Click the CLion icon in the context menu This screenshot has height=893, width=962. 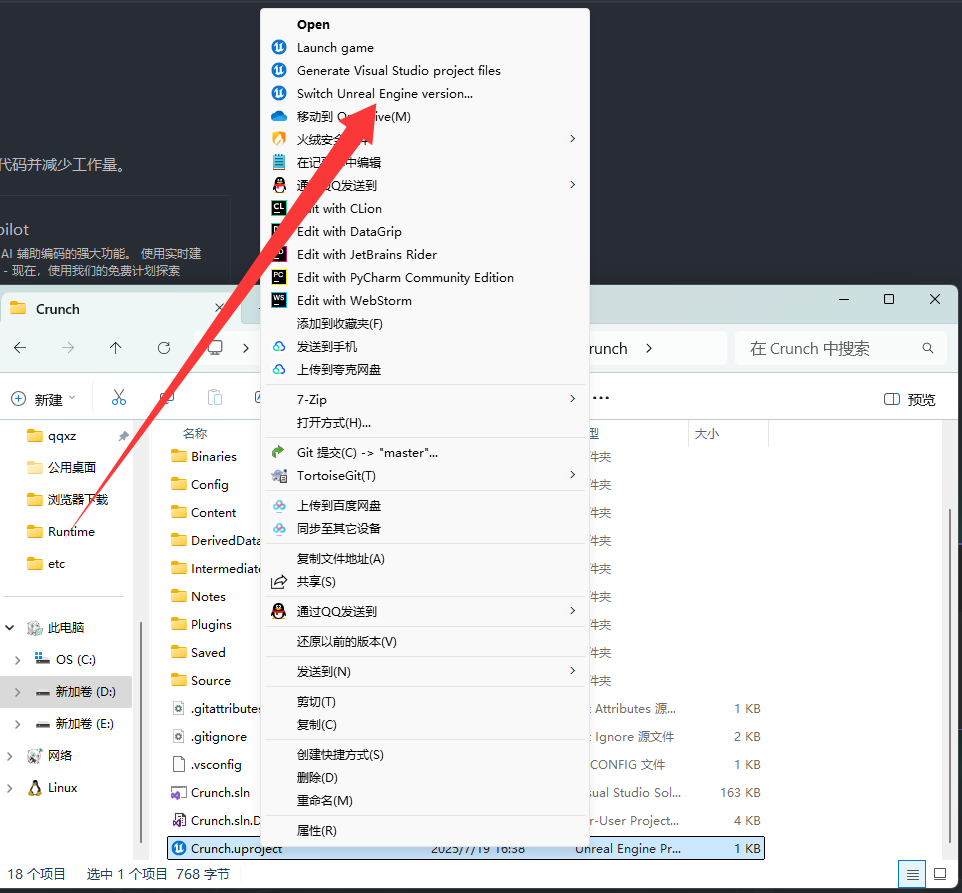pyautogui.click(x=279, y=208)
